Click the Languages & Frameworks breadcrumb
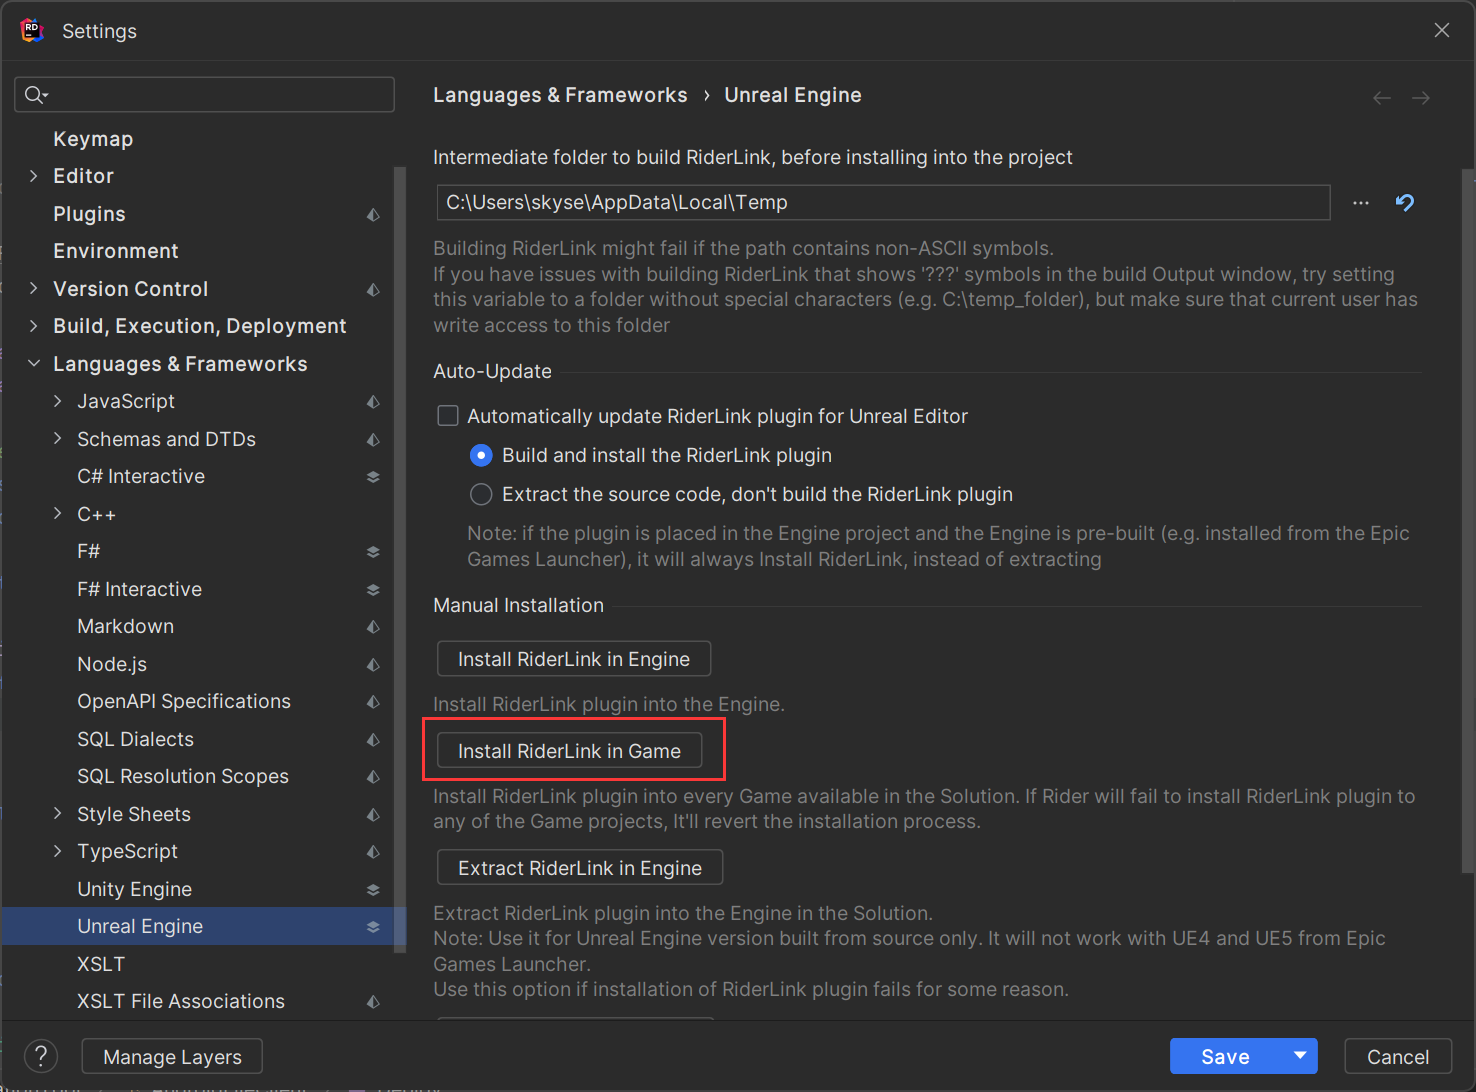The width and height of the screenshot is (1476, 1092). tap(560, 95)
